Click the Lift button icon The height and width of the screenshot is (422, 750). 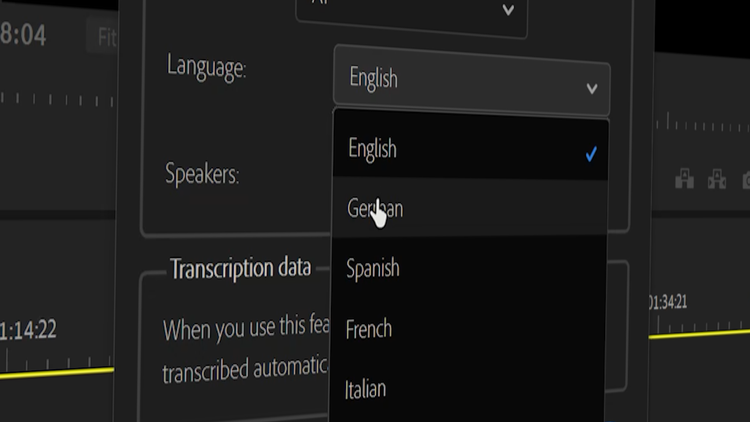point(685,179)
